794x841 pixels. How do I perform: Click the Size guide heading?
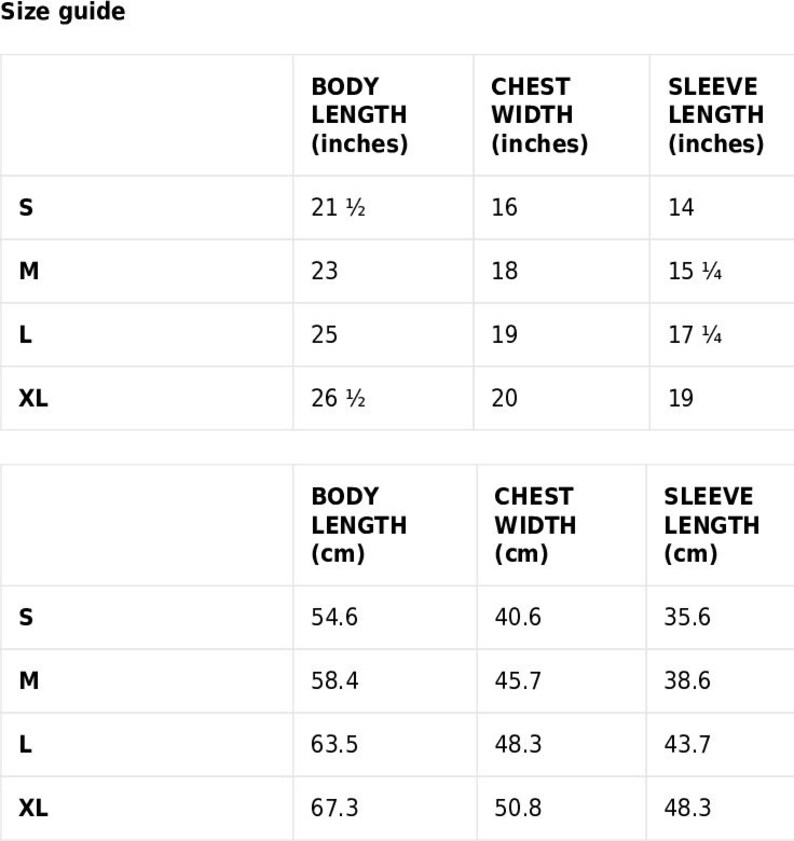tap(63, 12)
